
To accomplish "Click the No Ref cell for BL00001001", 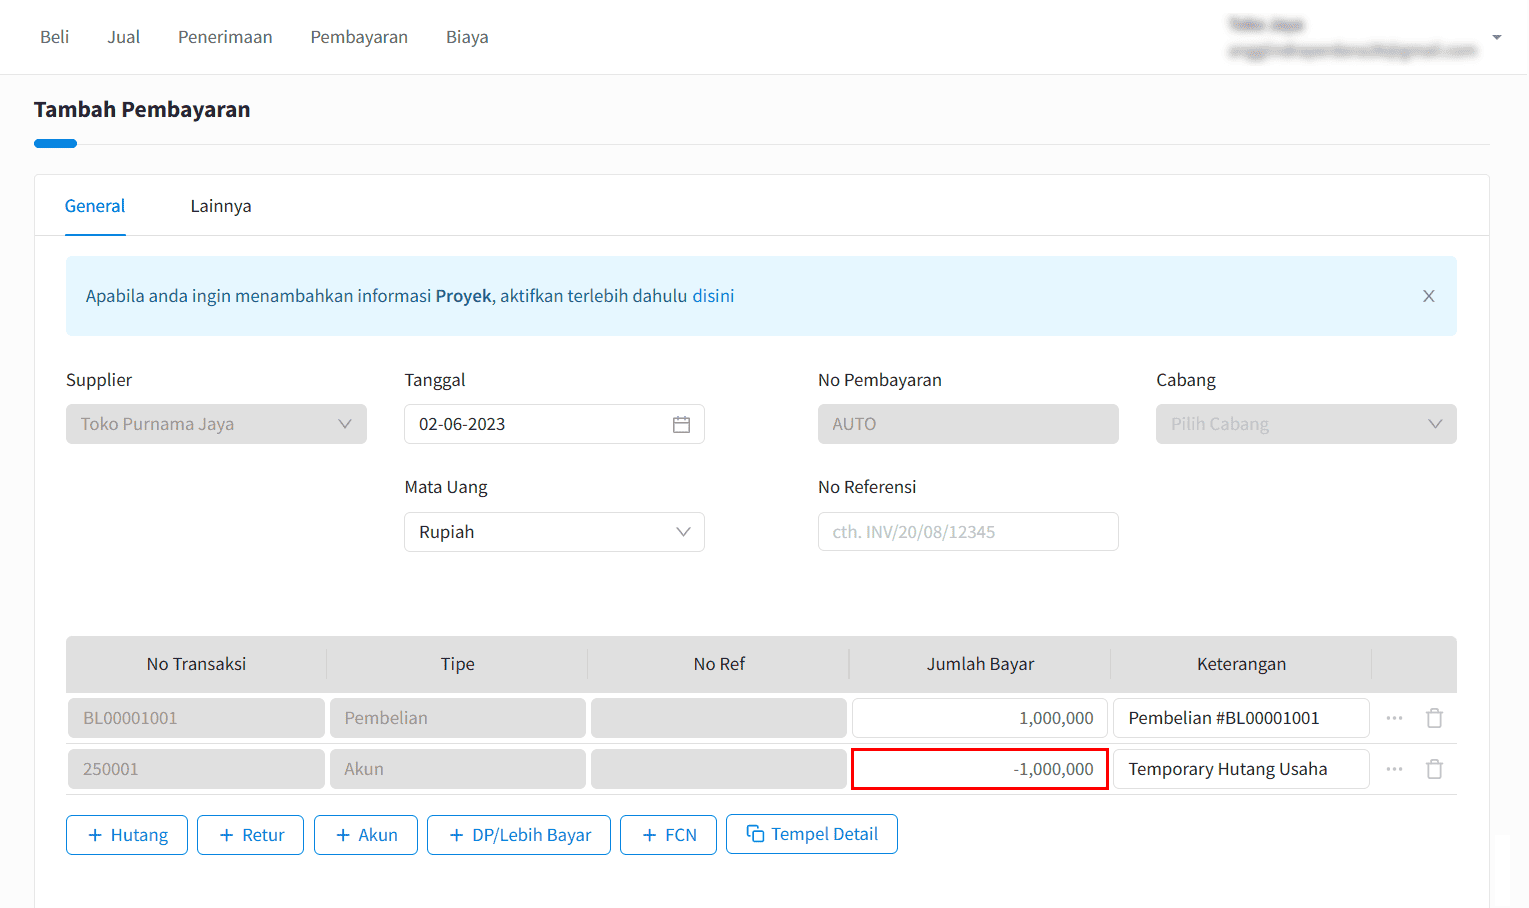I will 719,718.
